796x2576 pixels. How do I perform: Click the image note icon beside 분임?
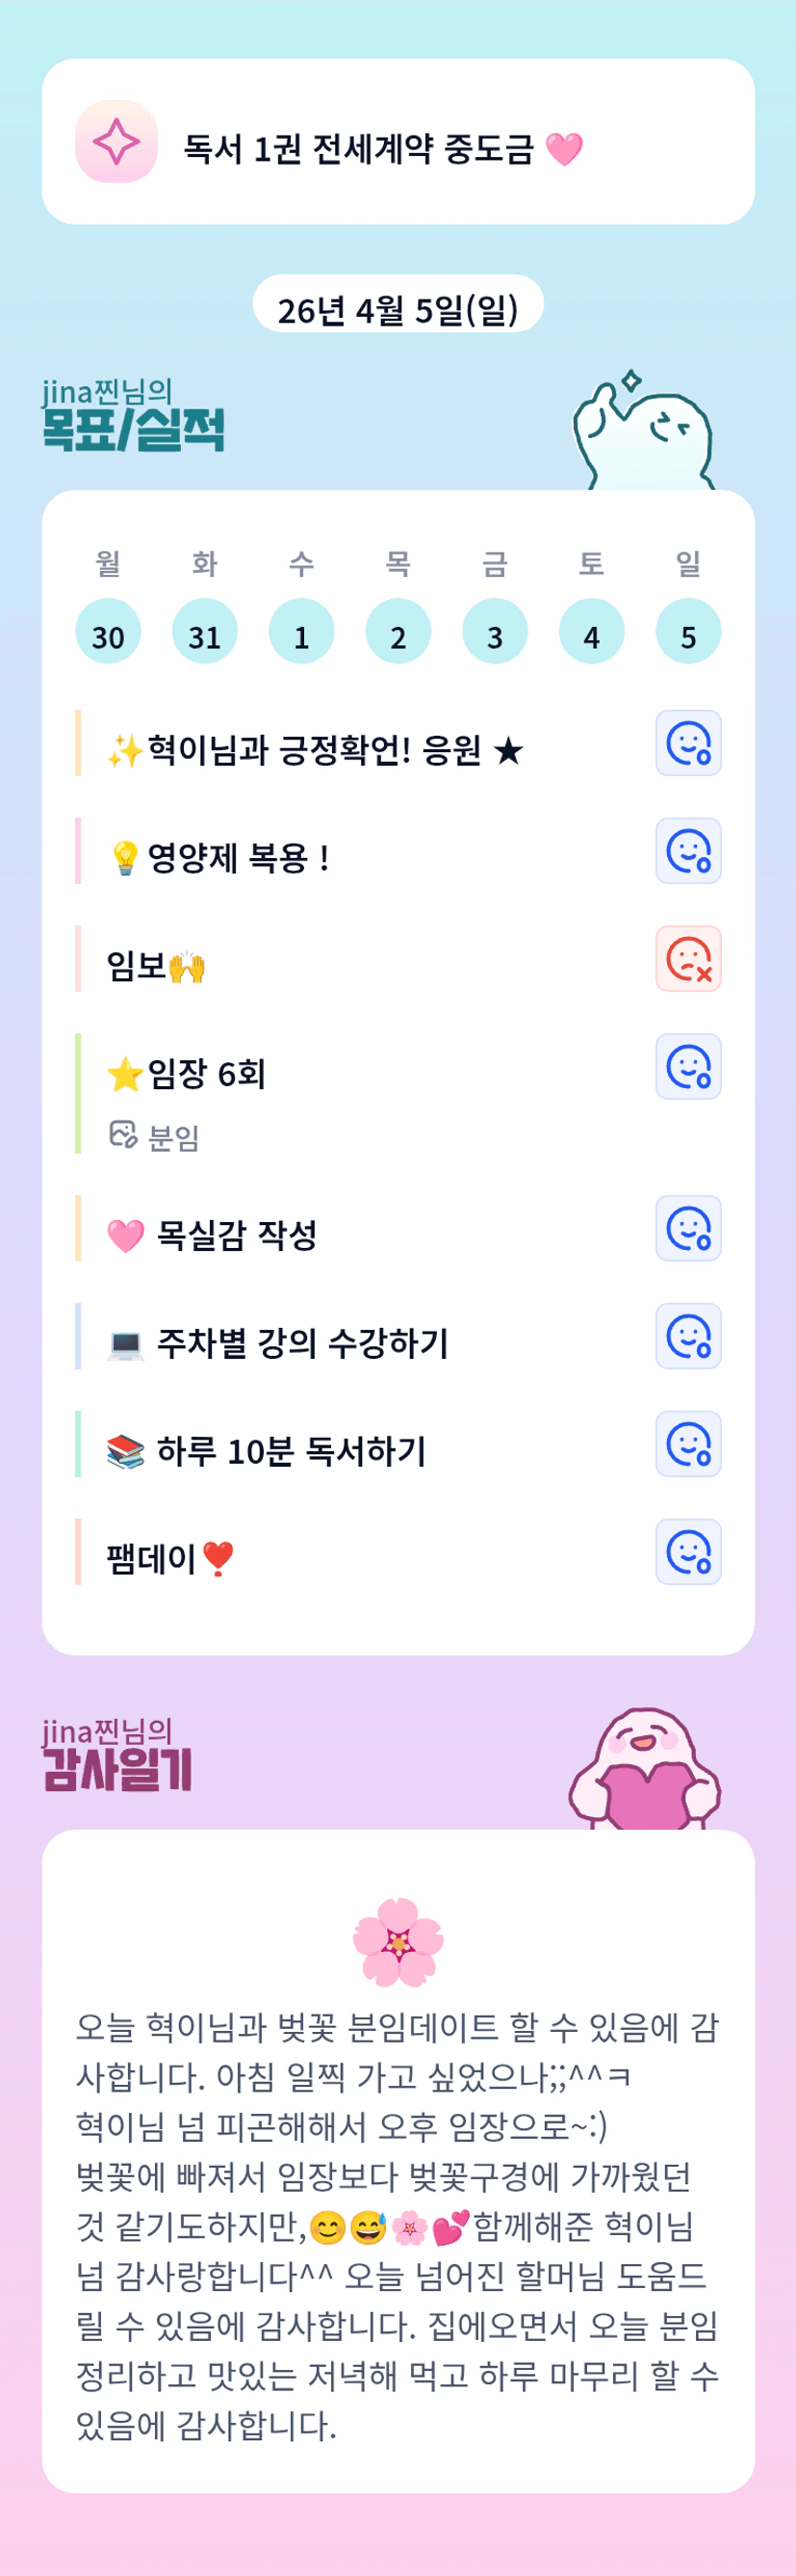pyautogui.click(x=122, y=1135)
